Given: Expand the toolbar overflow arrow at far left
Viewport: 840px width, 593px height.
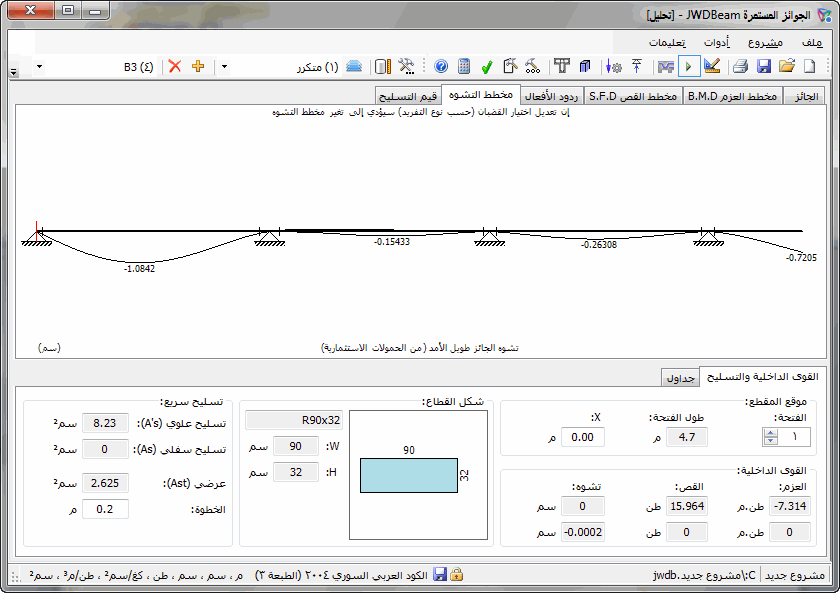Looking at the screenshot, I should (x=13, y=73).
